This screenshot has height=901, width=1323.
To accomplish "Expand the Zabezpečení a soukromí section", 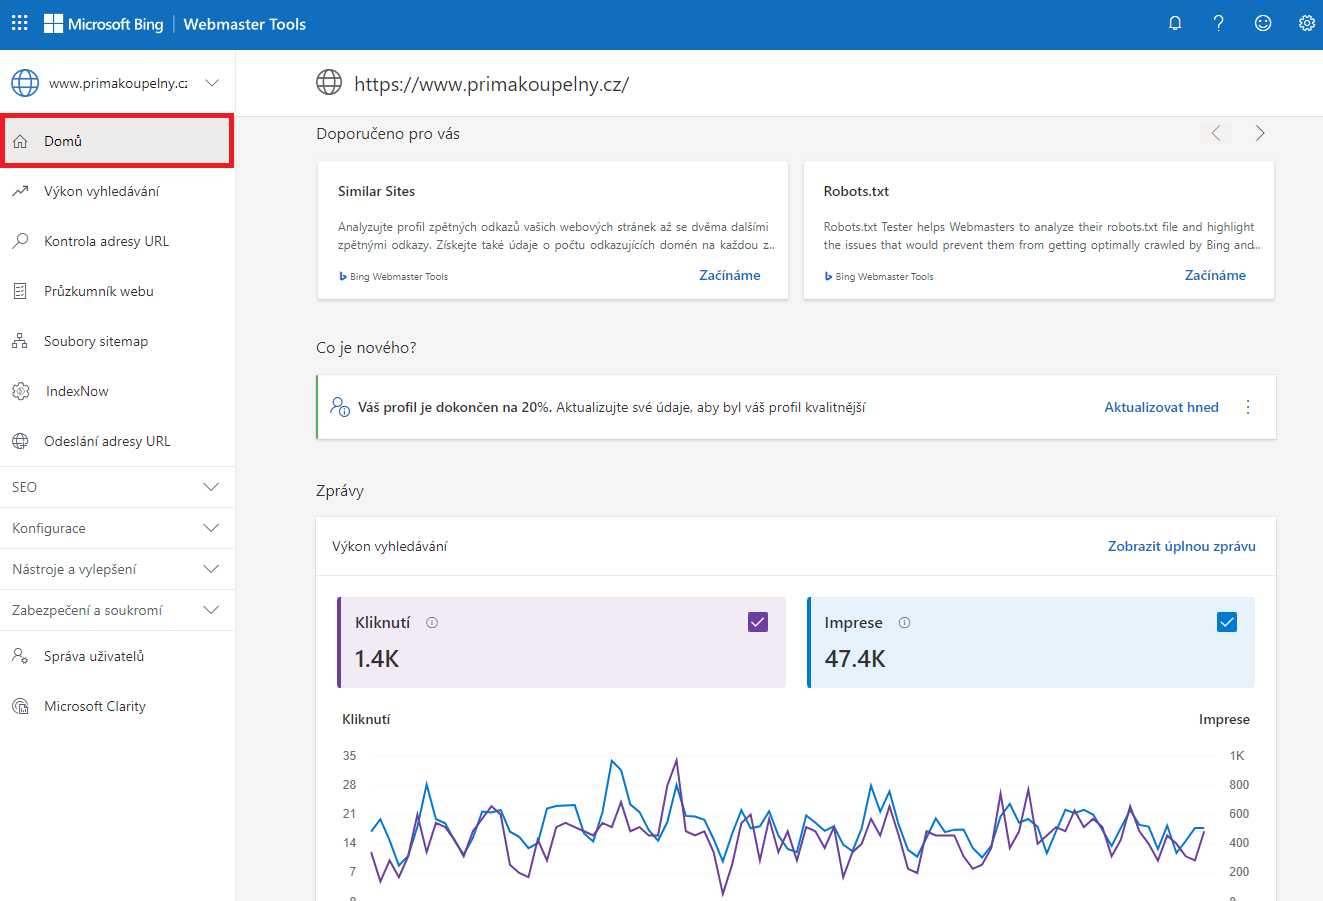I will coord(117,610).
